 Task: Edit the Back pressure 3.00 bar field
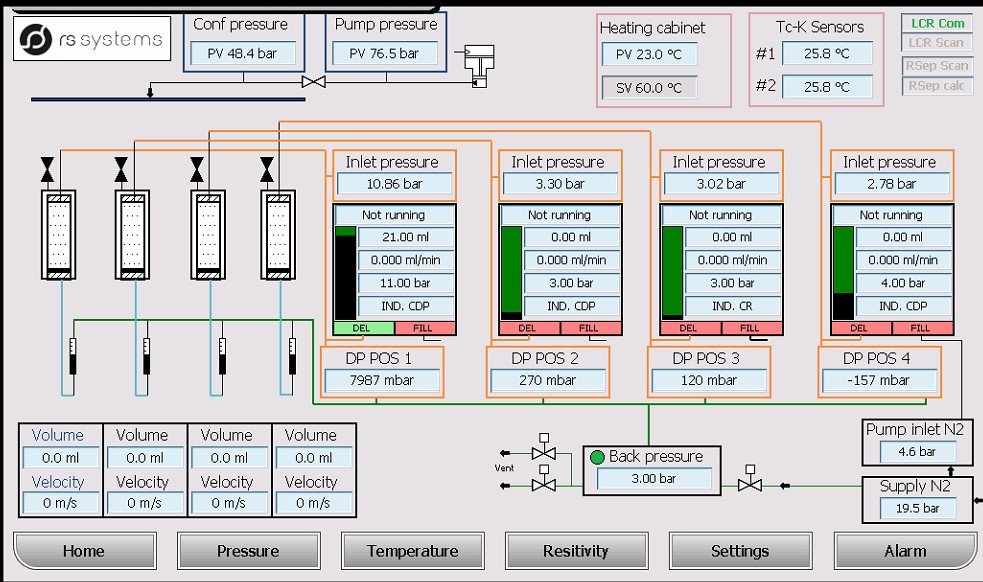coord(654,479)
